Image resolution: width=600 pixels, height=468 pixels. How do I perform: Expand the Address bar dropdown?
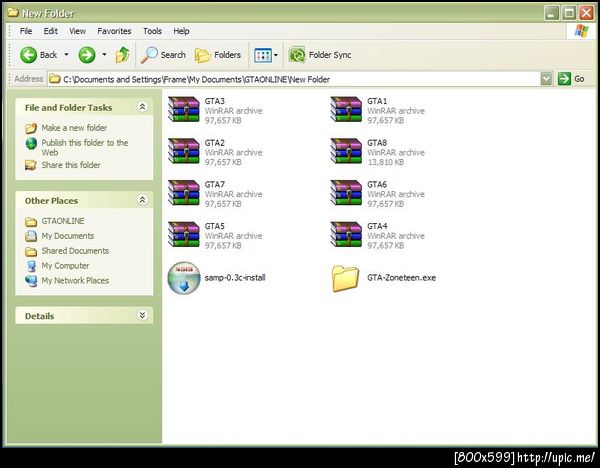(x=546, y=79)
